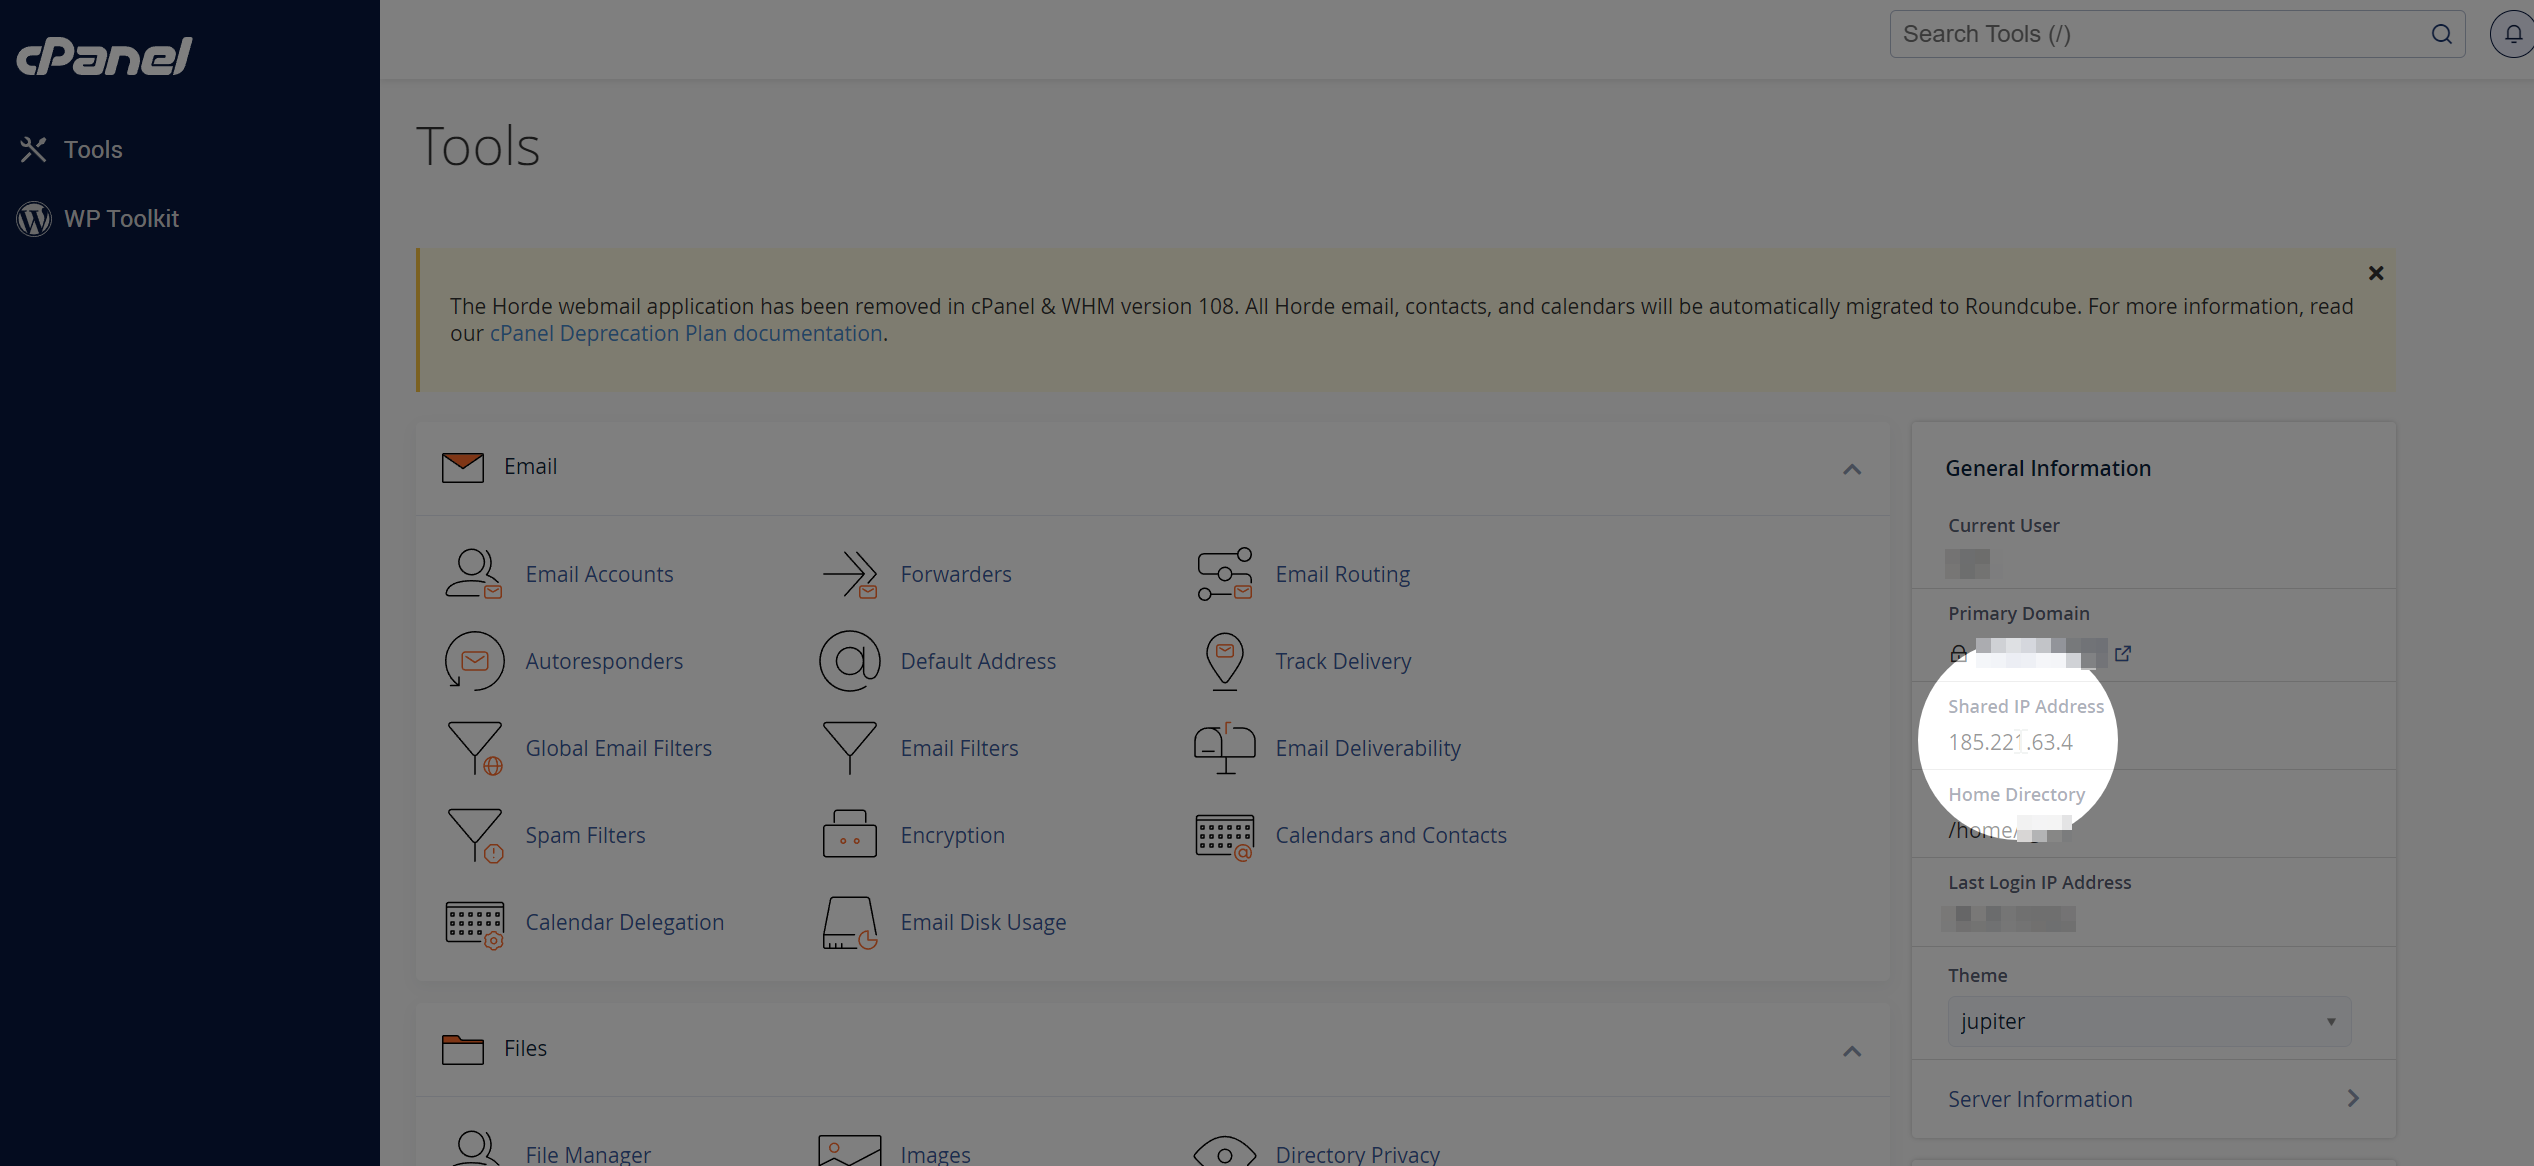Click the Global Email Filters funnel icon
This screenshot has height=1166, width=2534.
click(x=474, y=748)
